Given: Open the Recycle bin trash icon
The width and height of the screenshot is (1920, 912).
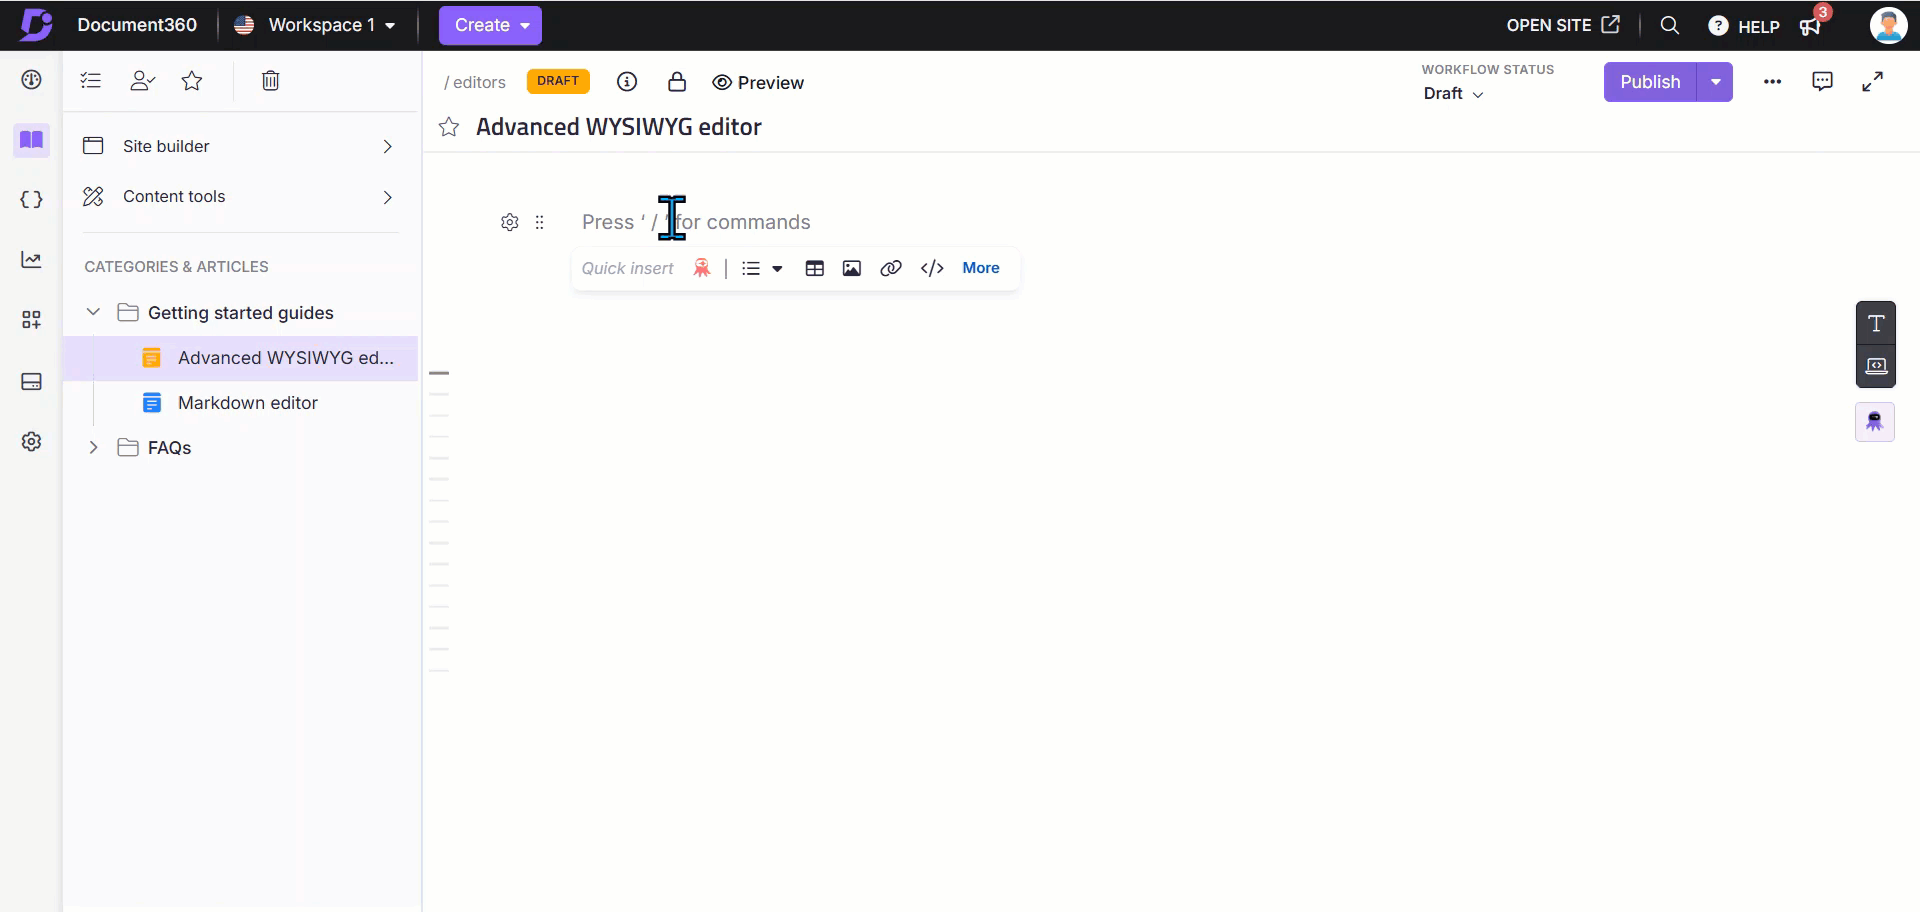Looking at the screenshot, I should (x=270, y=81).
